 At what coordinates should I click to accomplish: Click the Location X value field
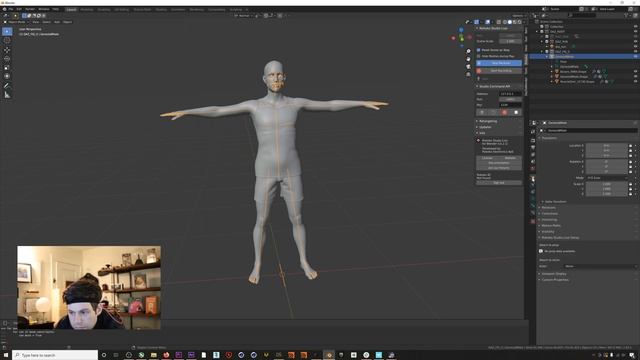607,145
